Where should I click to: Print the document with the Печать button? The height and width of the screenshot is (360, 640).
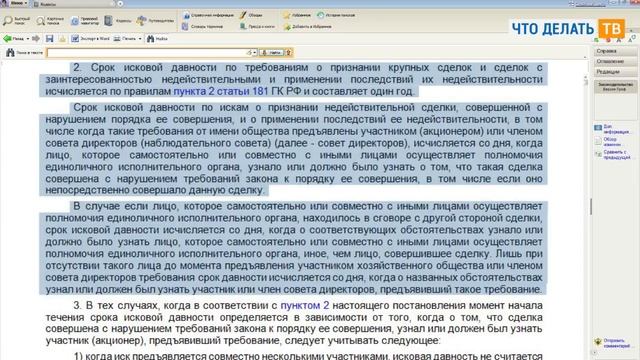pos(124,38)
